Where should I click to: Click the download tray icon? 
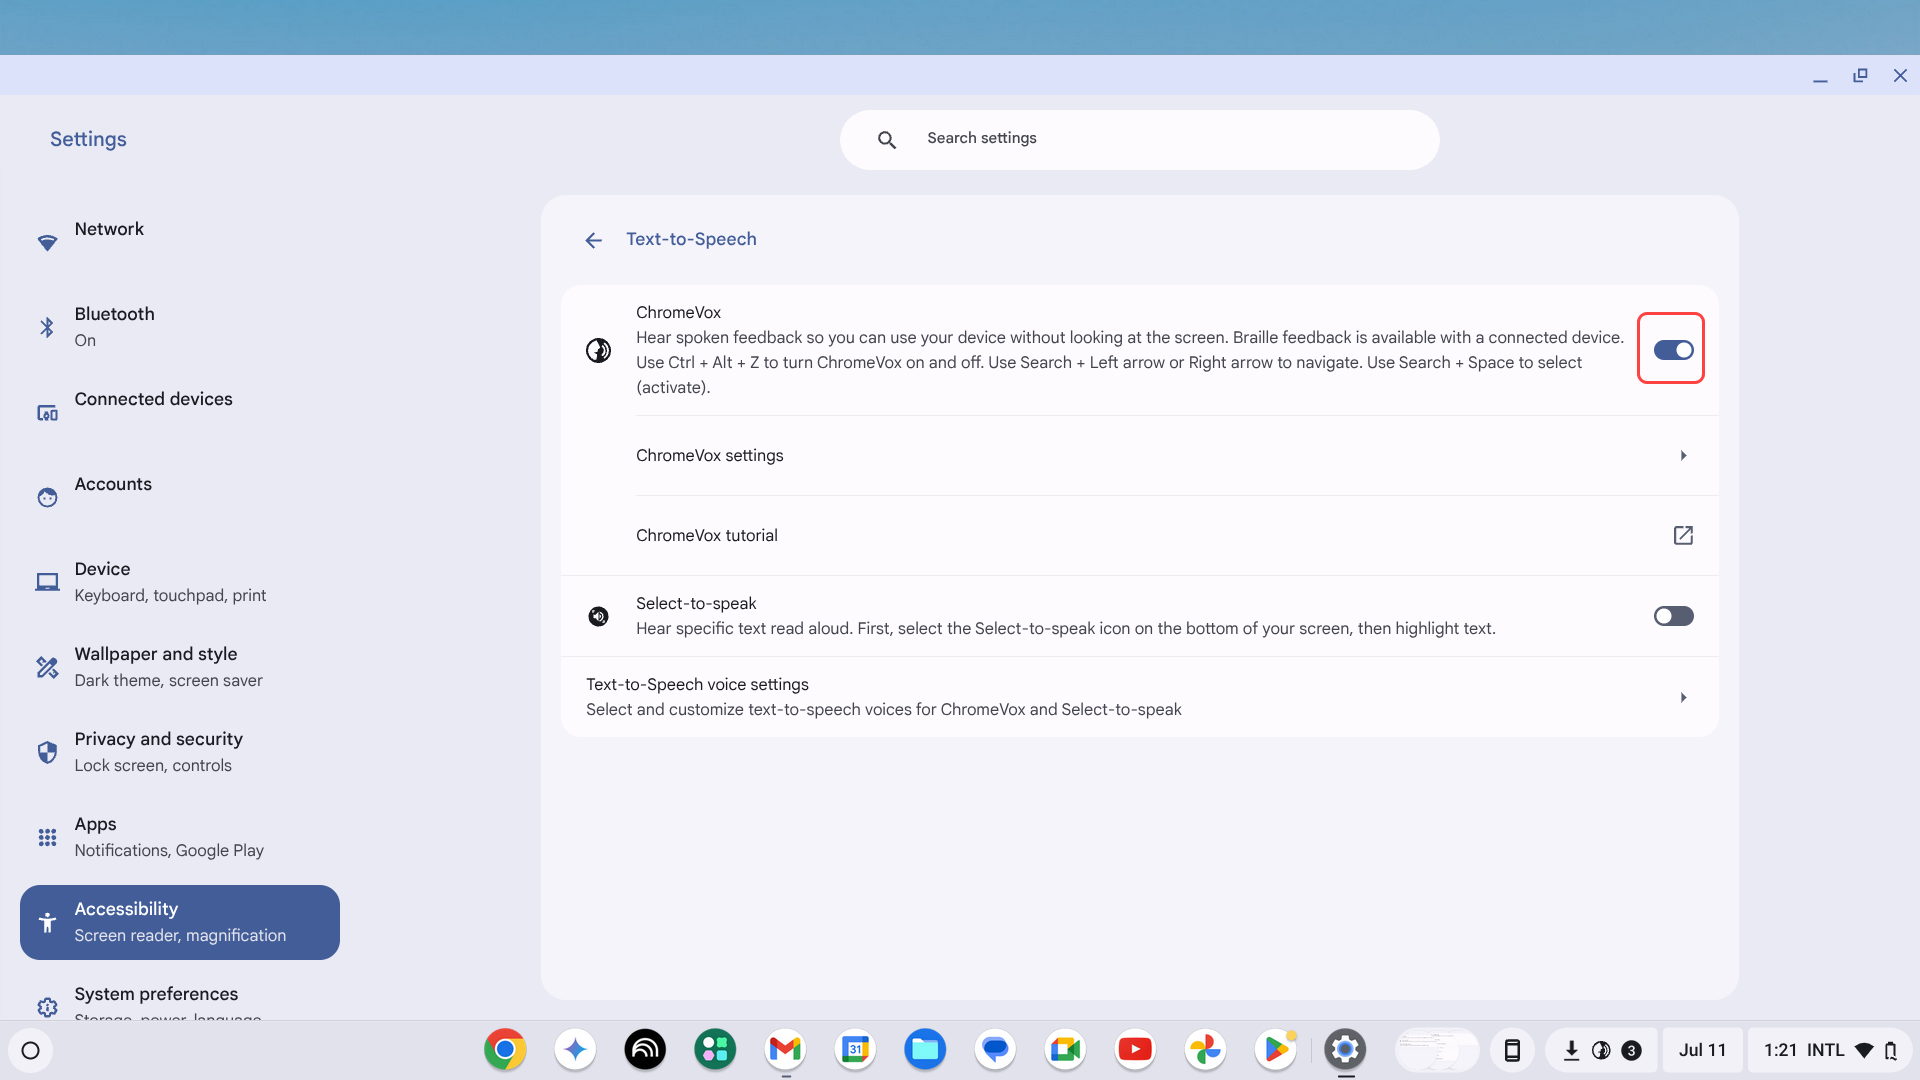point(1571,1050)
